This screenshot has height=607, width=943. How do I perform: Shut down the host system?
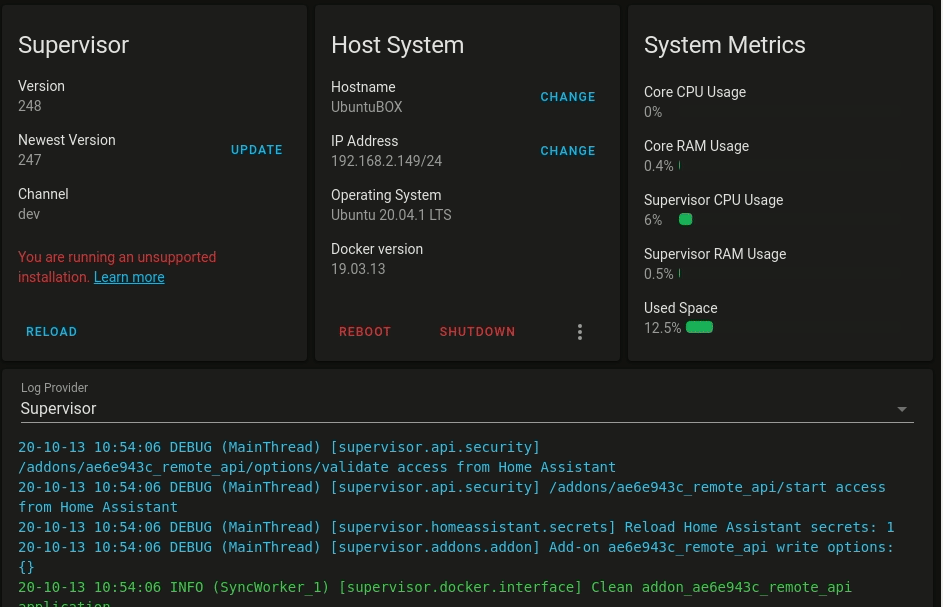pyautogui.click(x=477, y=332)
